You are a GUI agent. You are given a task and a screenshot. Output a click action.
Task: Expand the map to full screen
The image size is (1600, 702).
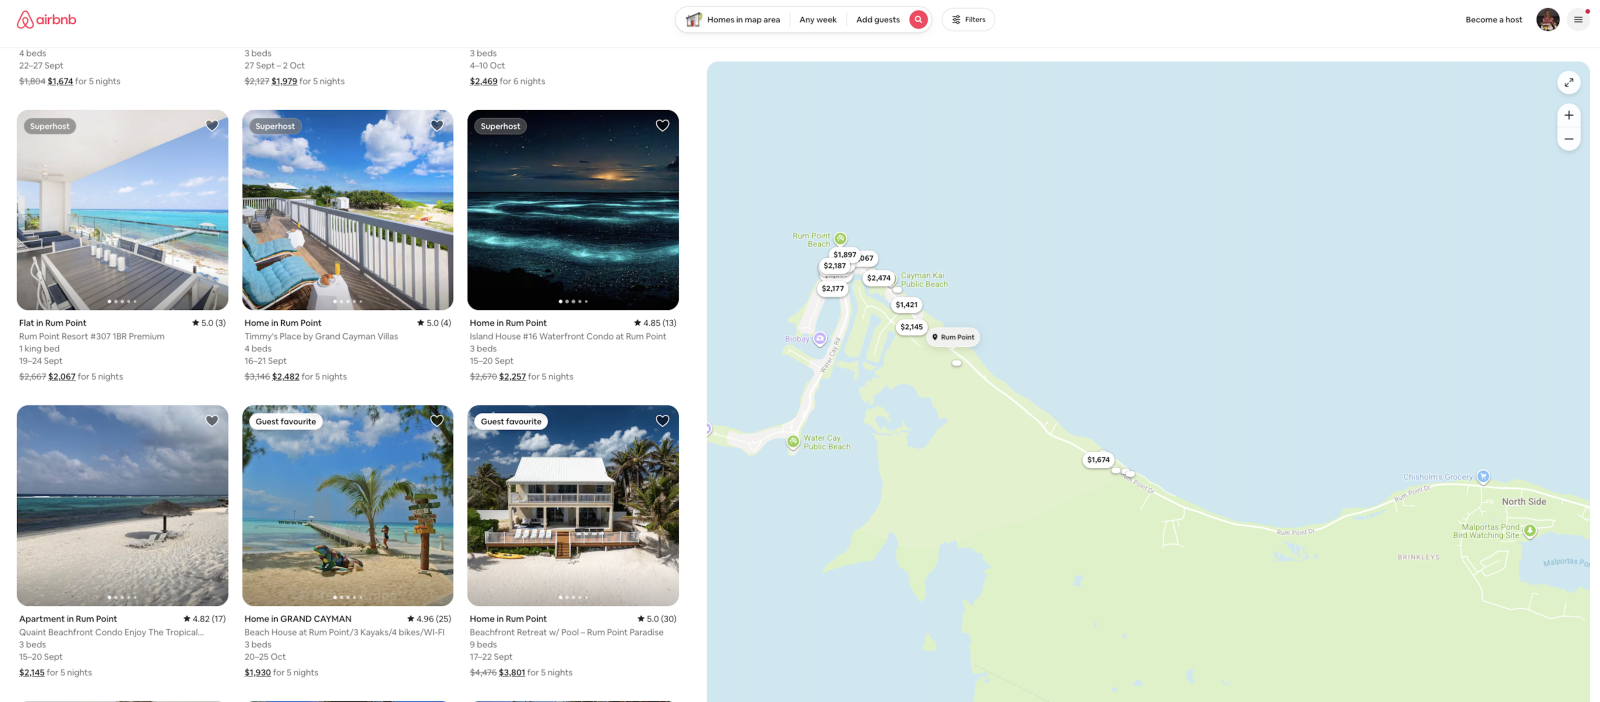1568,83
